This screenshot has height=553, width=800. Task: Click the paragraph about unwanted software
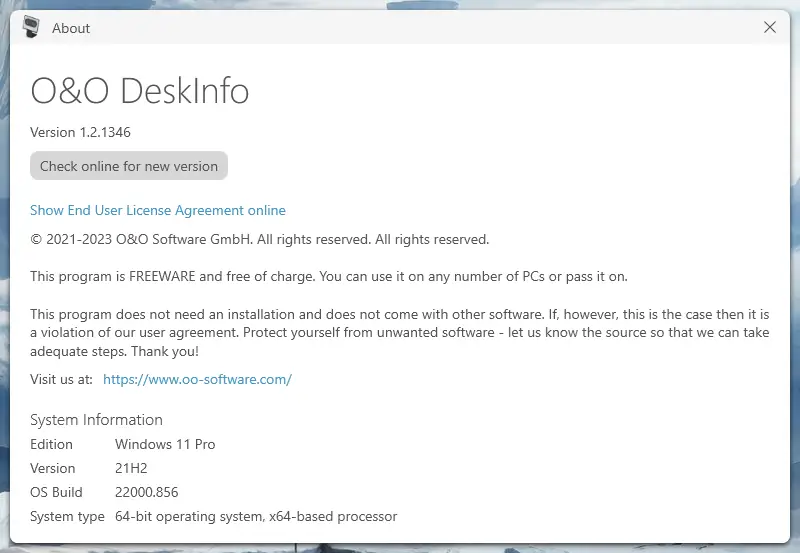click(x=400, y=333)
